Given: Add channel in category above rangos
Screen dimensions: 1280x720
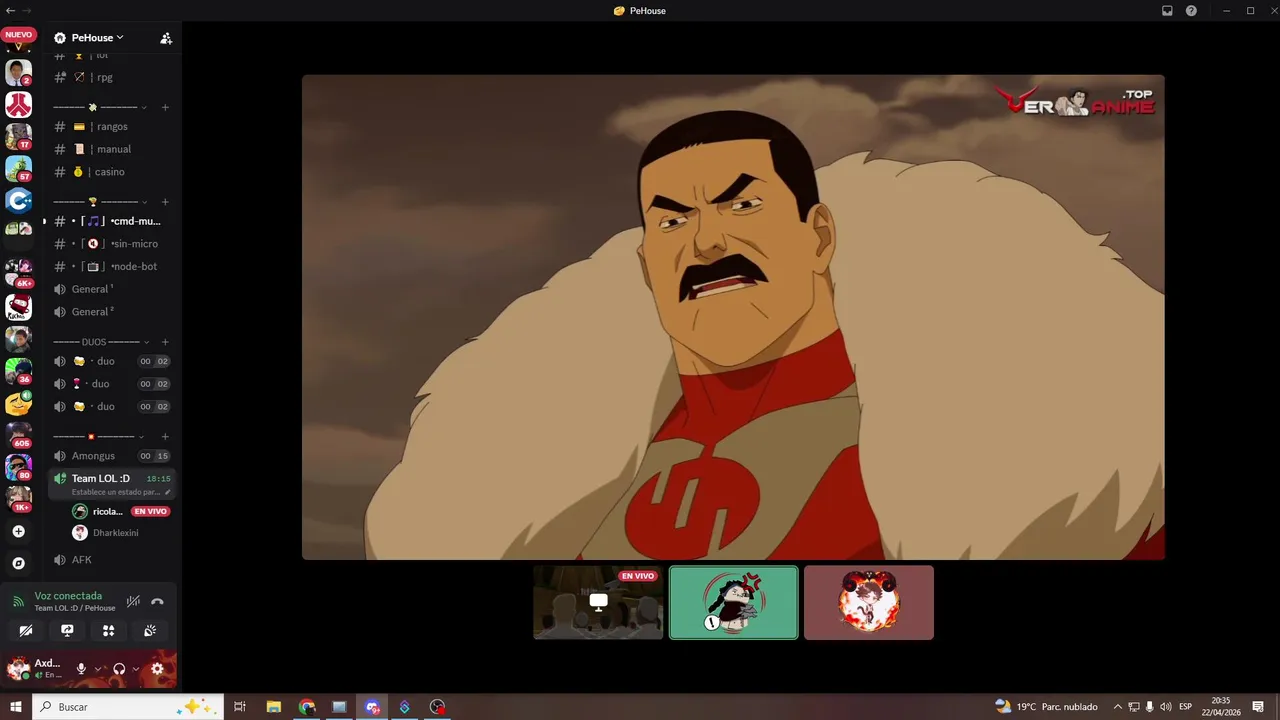Looking at the screenshot, I should pos(165,107).
